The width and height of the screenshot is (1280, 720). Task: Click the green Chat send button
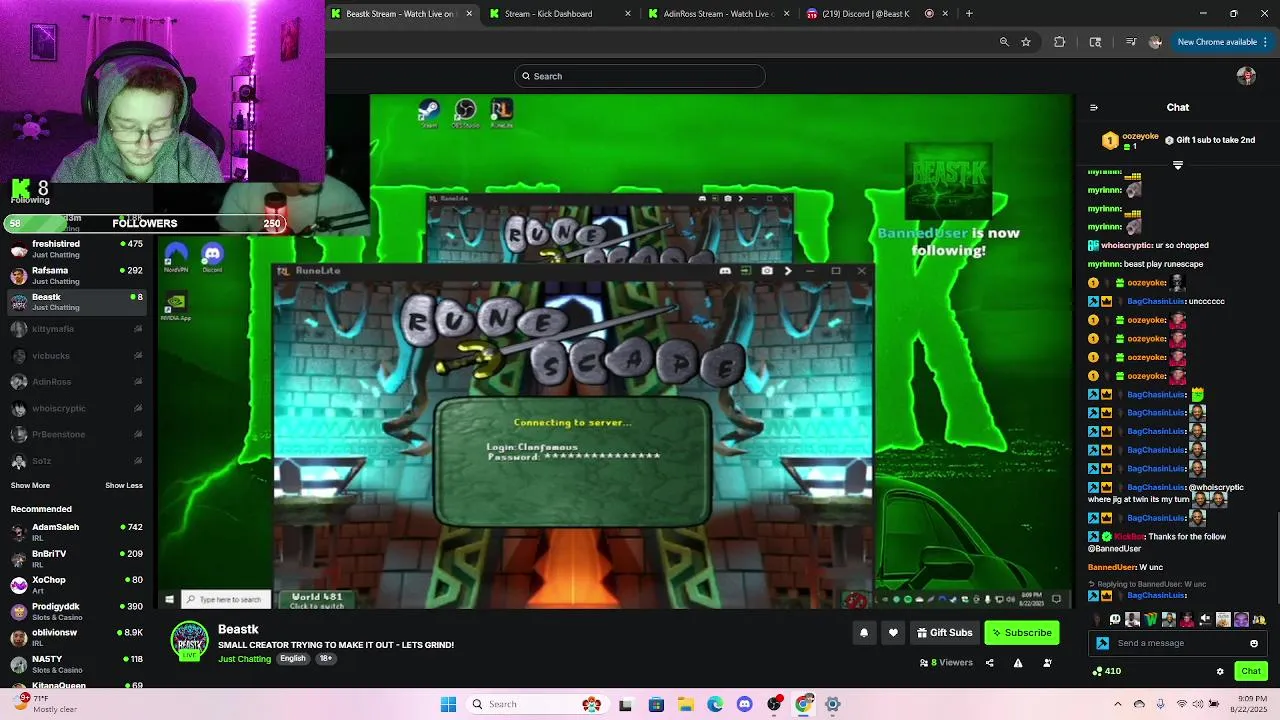coord(1251,671)
